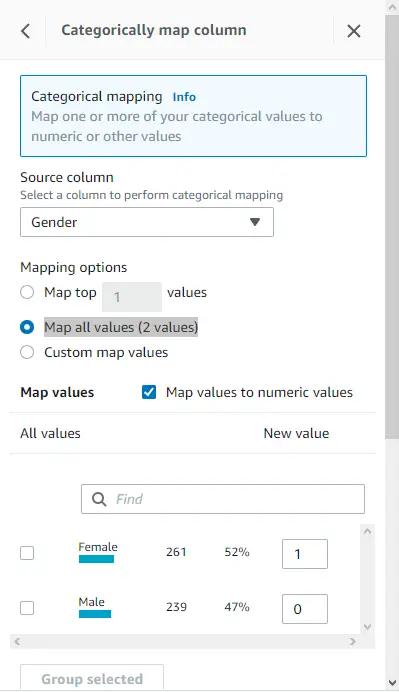Click the values list scroll down arrow

367,627
